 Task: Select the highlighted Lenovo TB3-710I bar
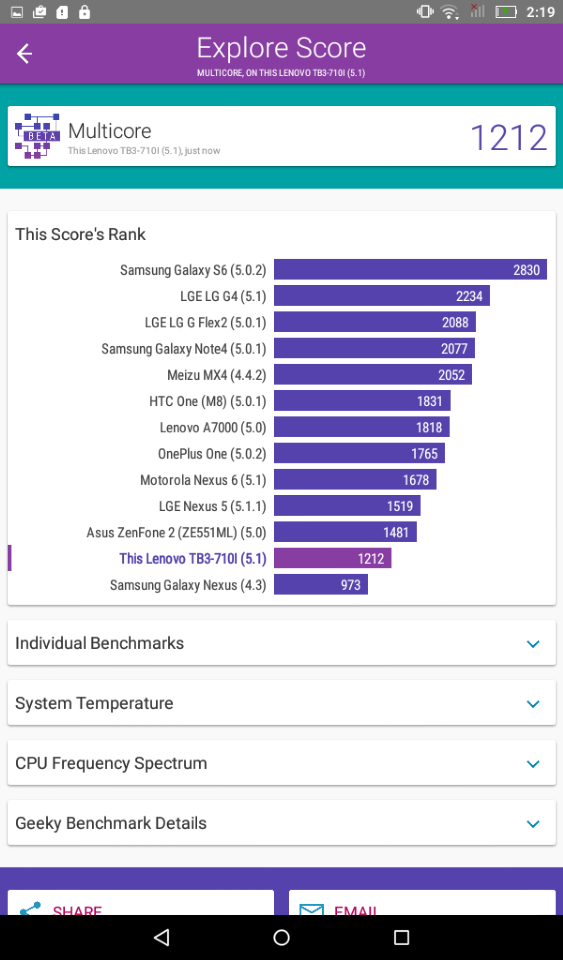[x=332, y=558]
